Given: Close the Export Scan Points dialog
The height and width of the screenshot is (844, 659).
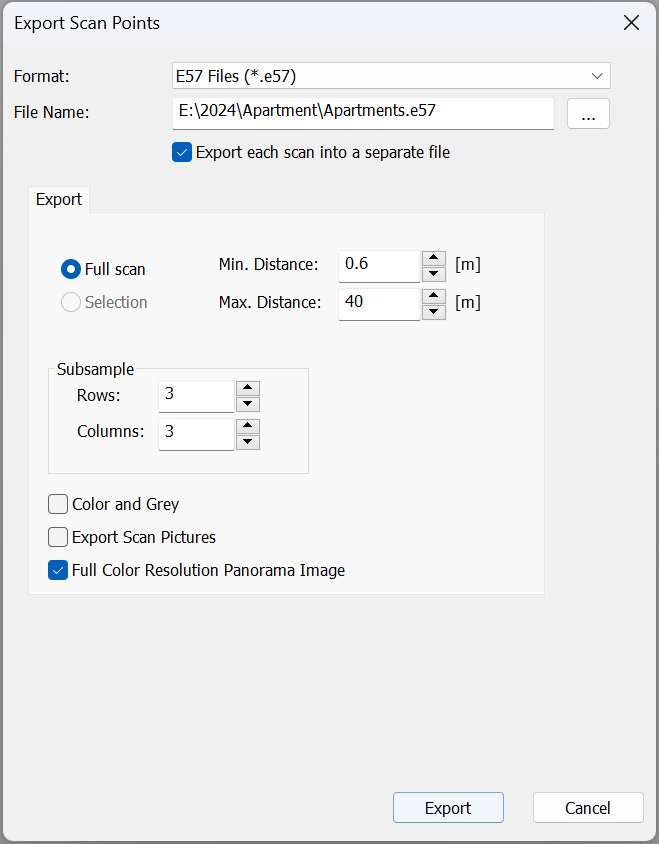Looking at the screenshot, I should coord(631,23).
